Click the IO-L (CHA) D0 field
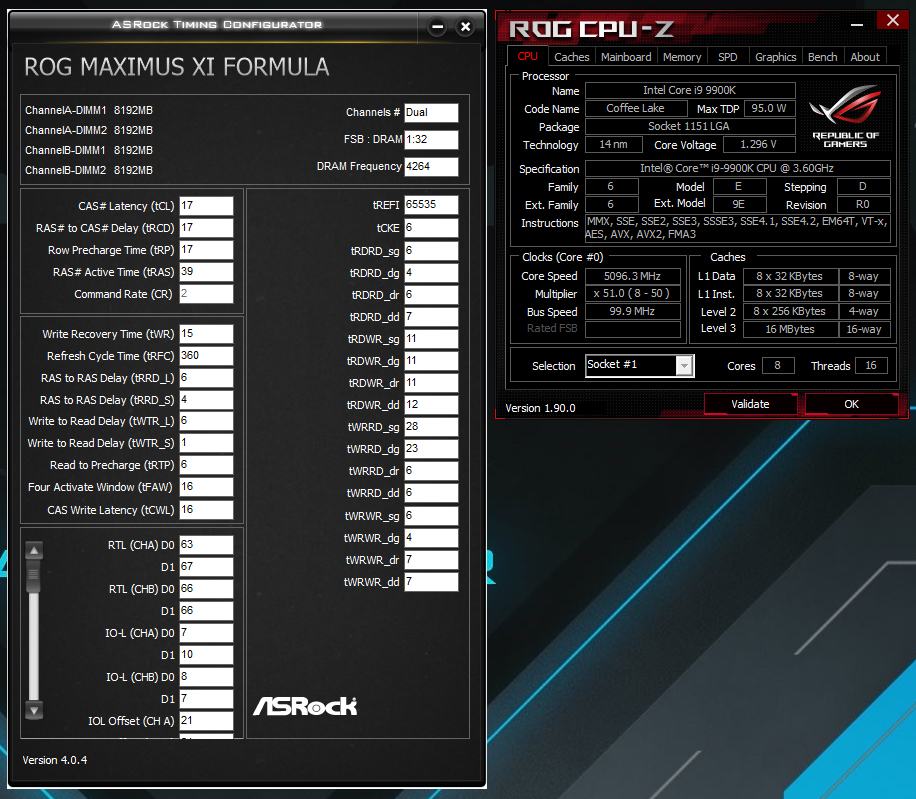The width and height of the screenshot is (916, 799). [206, 633]
